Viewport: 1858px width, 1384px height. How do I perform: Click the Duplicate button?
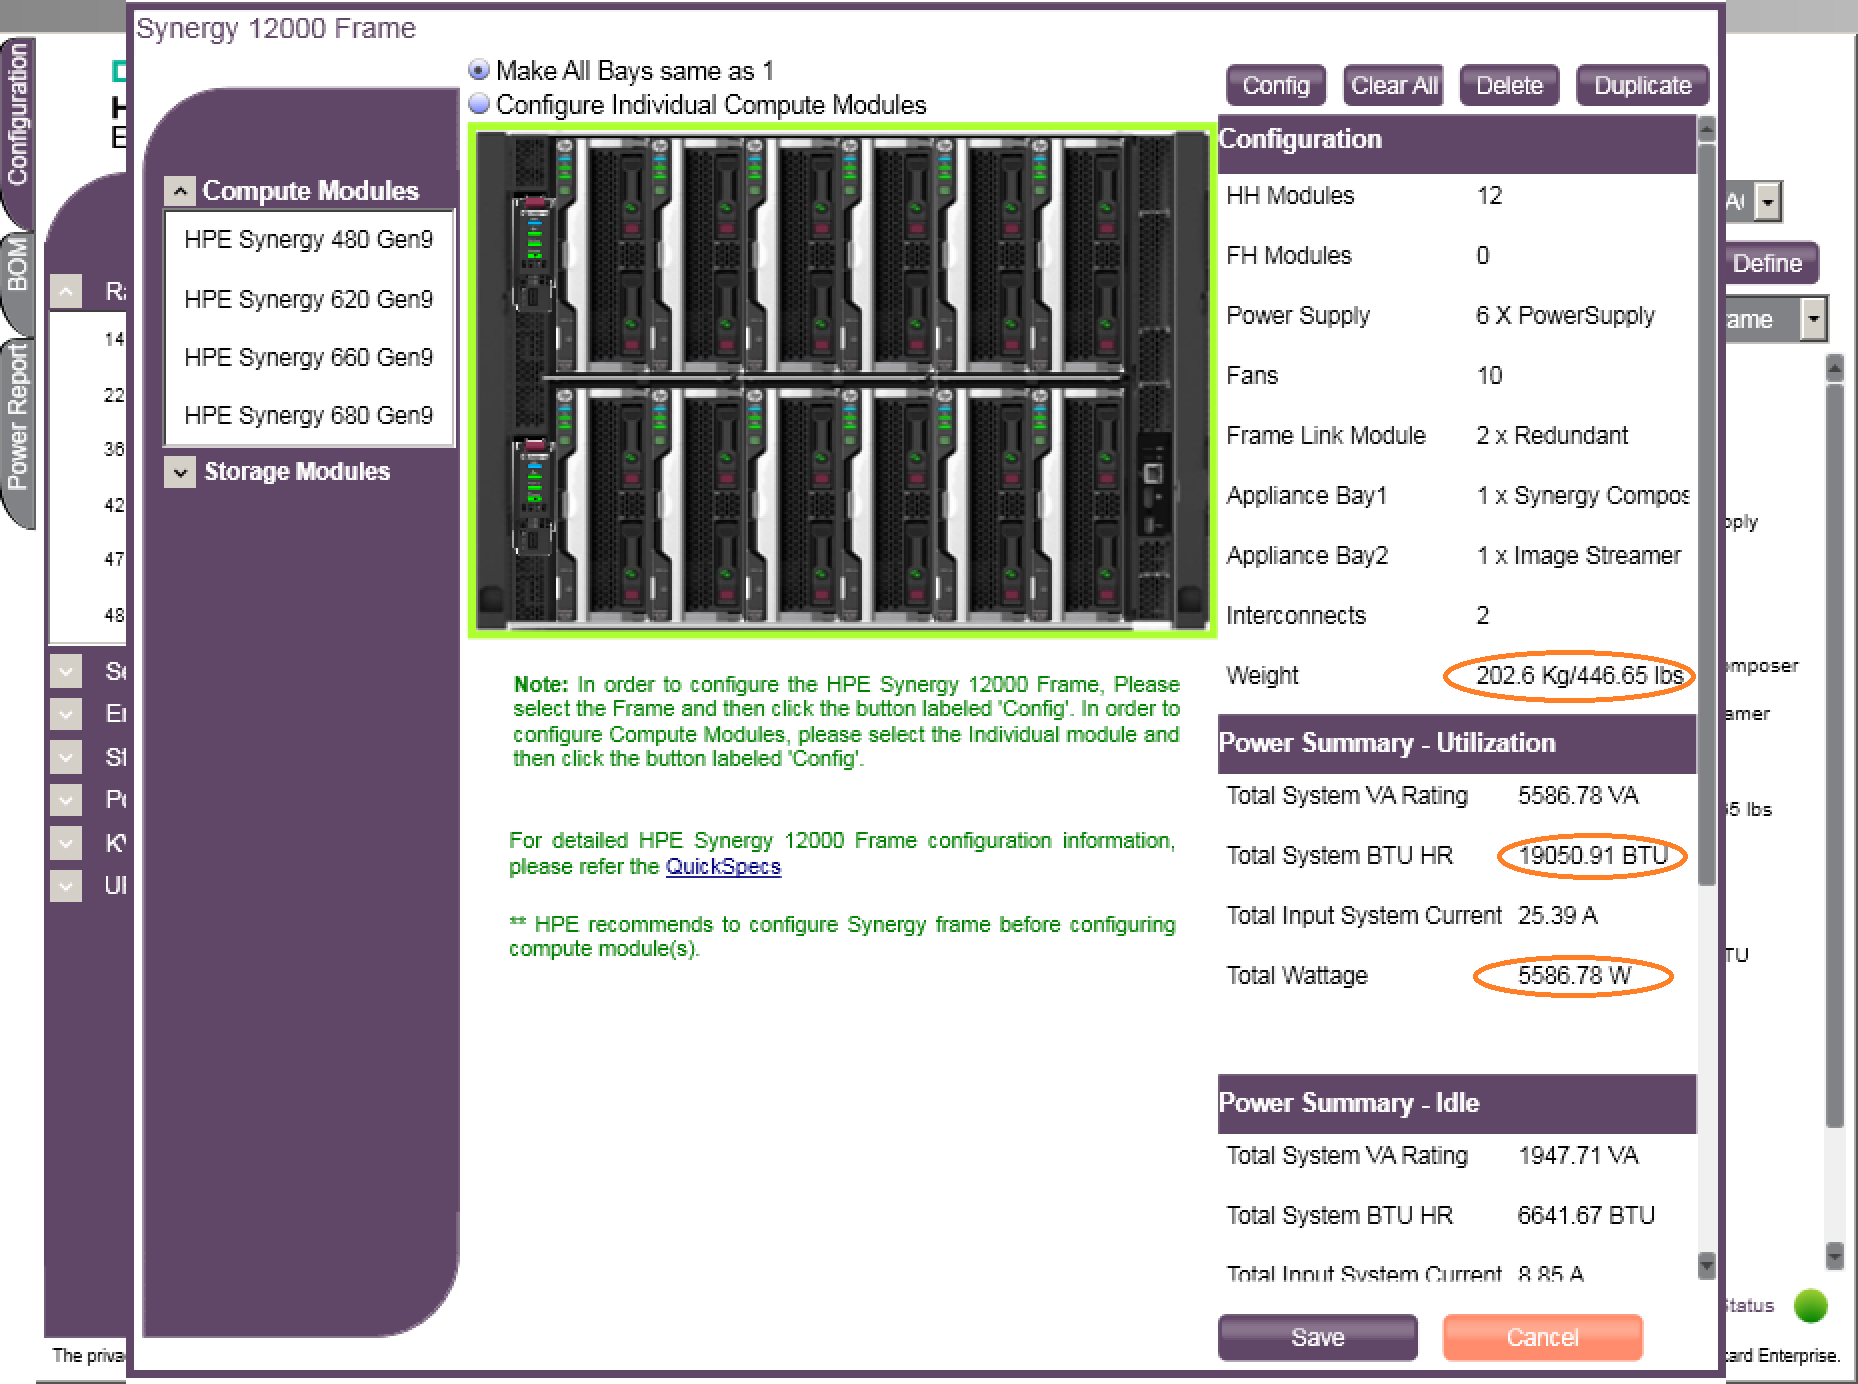pyautogui.click(x=1642, y=85)
